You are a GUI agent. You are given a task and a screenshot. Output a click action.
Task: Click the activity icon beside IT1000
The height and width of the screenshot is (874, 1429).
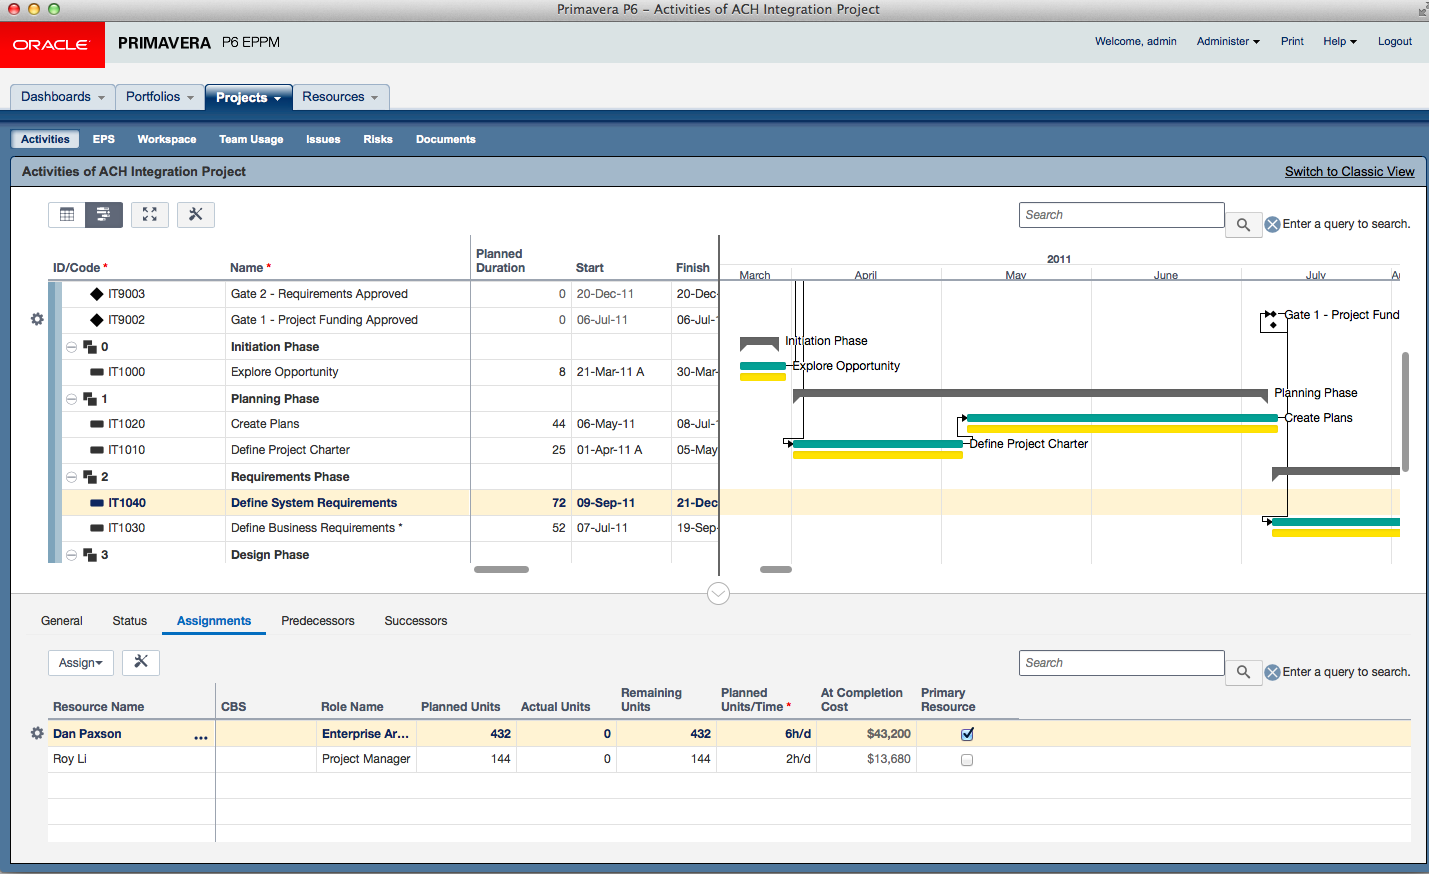(97, 372)
